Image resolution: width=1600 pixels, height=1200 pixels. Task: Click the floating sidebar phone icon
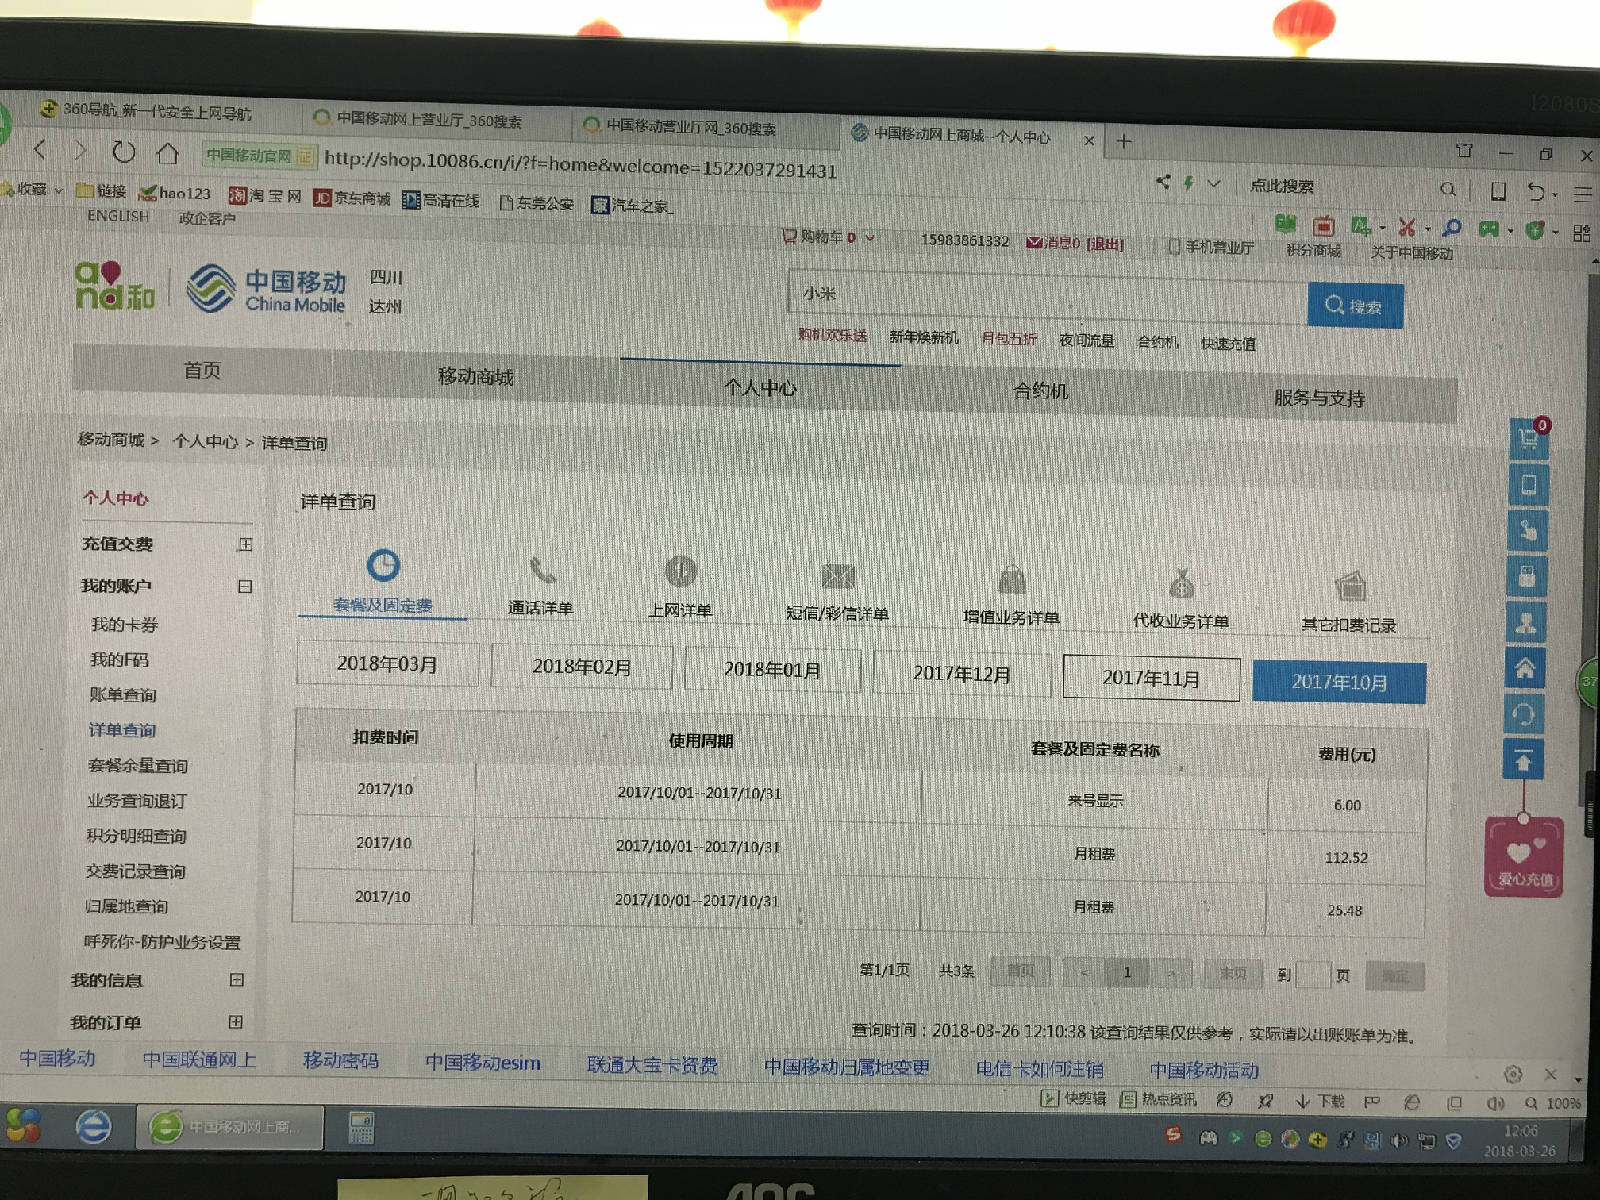1528,486
